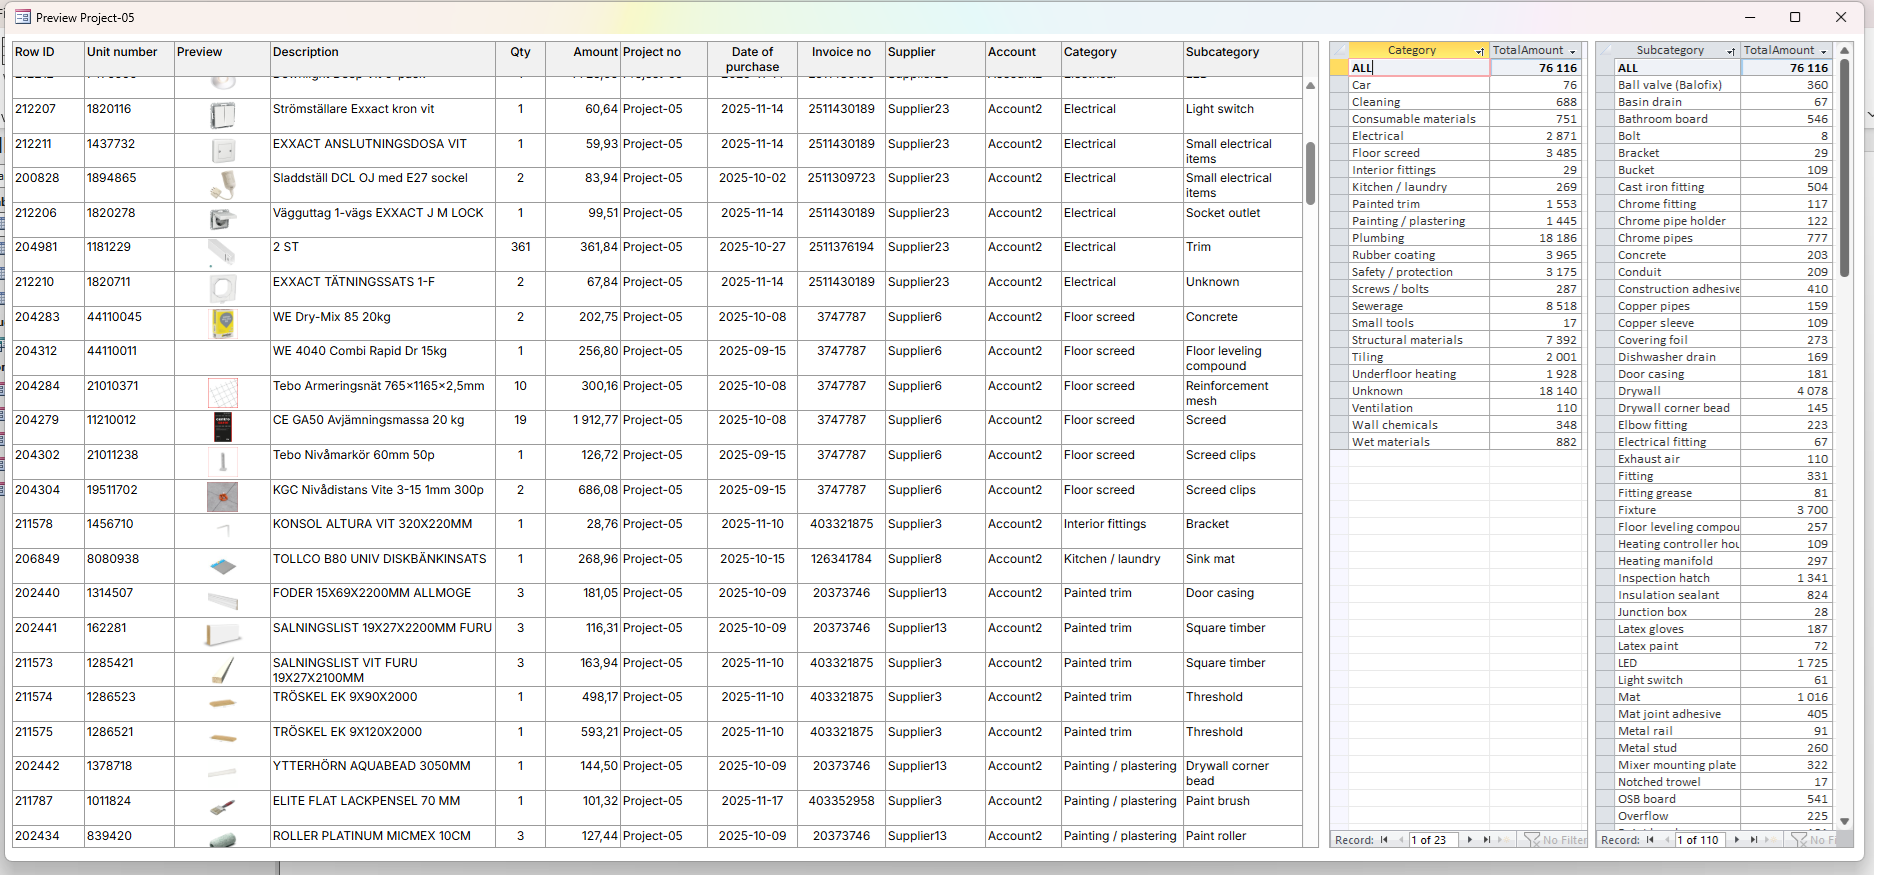Click invoice number 126341784
Screen dimensions: 1891x889
[841, 559]
